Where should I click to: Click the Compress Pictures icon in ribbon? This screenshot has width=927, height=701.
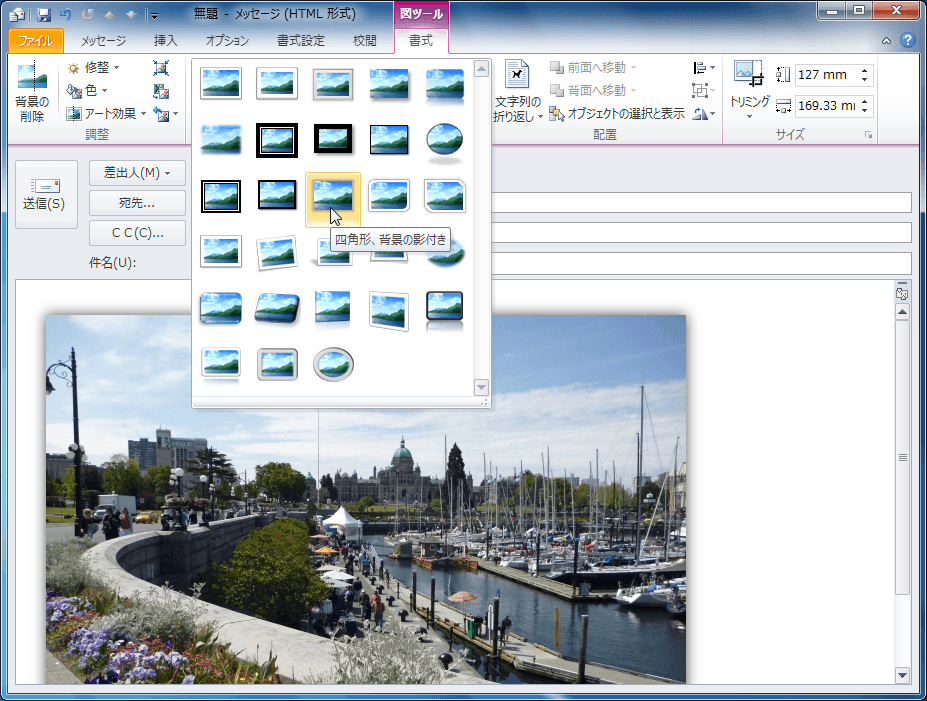161,68
